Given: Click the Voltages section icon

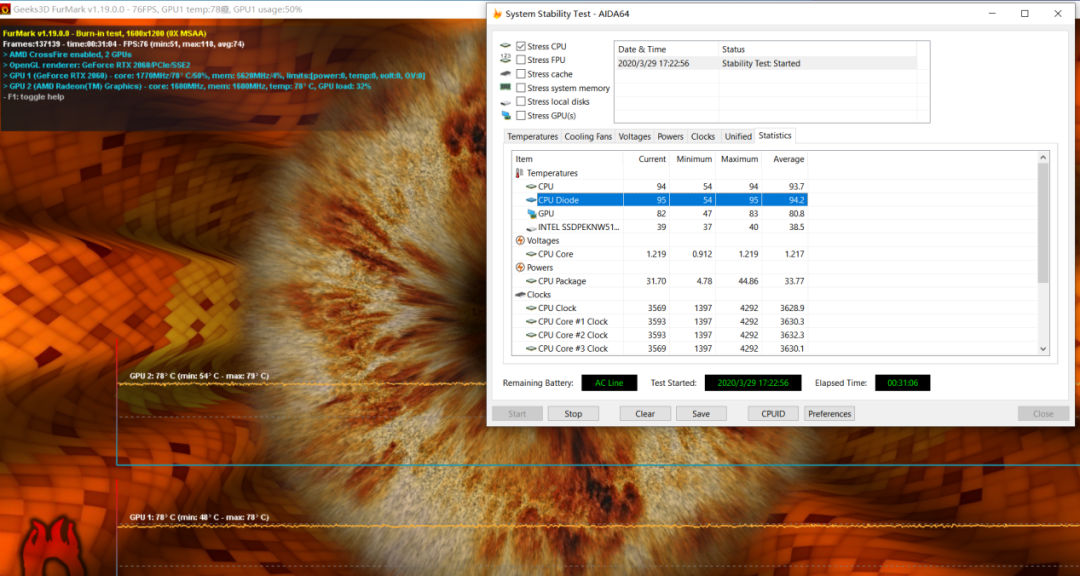Looking at the screenshot, I should tap(520, 240).
